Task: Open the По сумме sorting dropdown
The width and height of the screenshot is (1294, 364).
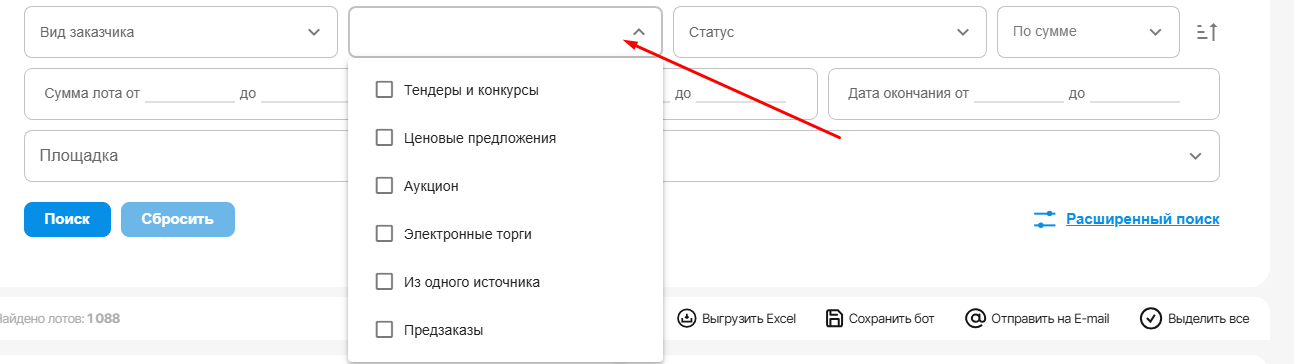Action: click(x=1088, y=32)
